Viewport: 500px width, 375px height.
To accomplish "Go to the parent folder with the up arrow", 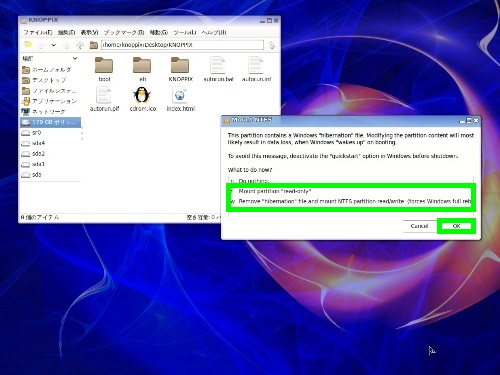I will coord(80,45).
